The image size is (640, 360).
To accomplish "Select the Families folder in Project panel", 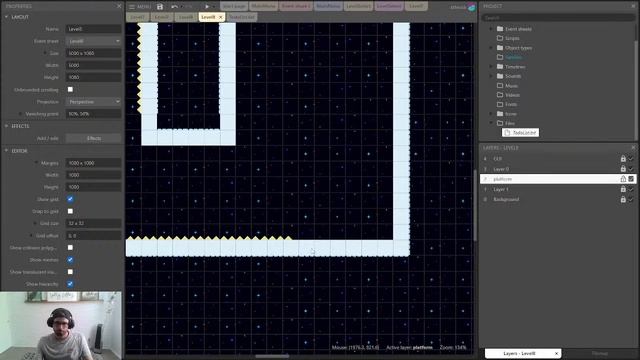I will tap(513, 57).
